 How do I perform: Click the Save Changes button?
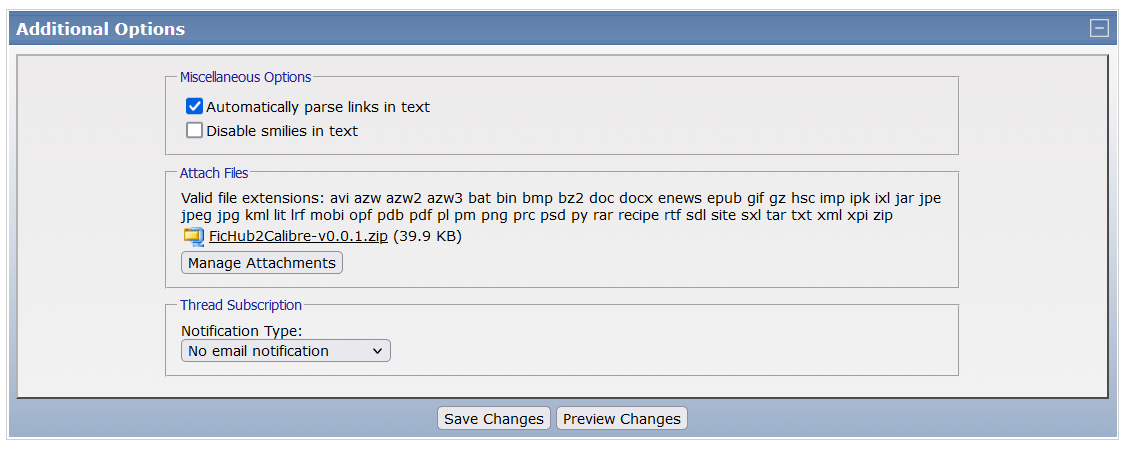pyautogui.click(x=494, y=419)
